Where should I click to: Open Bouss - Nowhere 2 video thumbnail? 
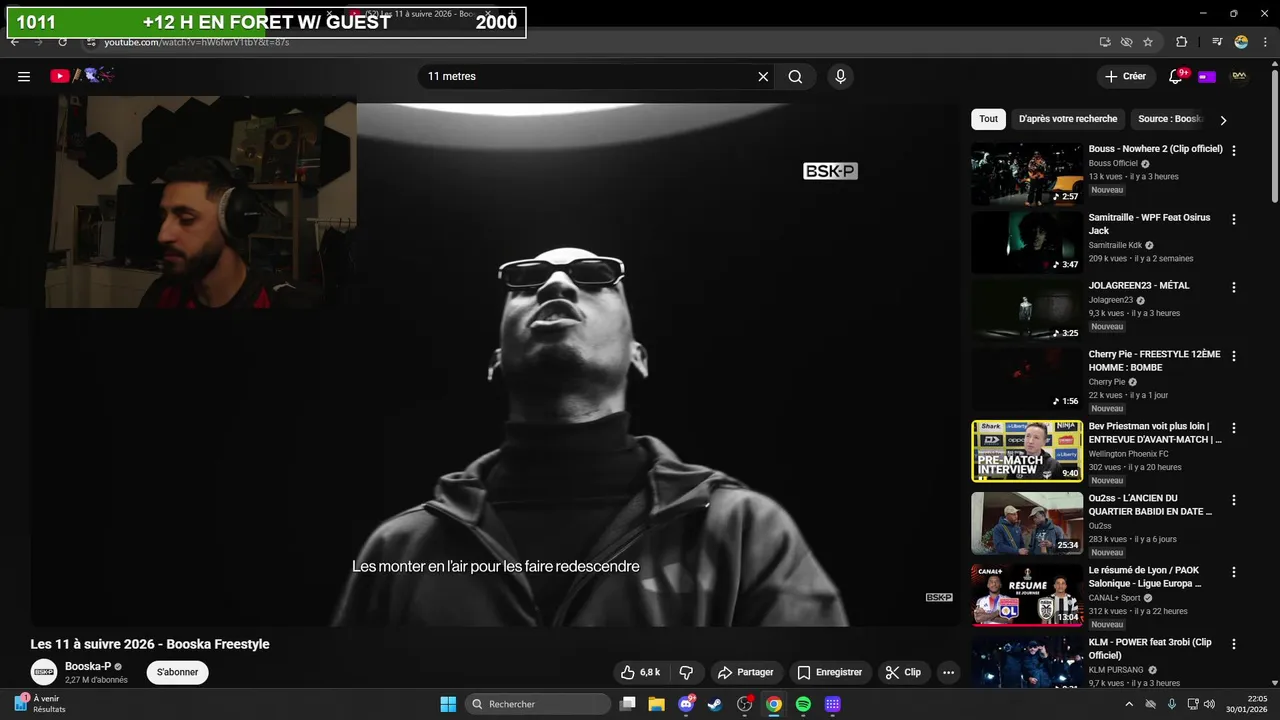pos(1027,174)
